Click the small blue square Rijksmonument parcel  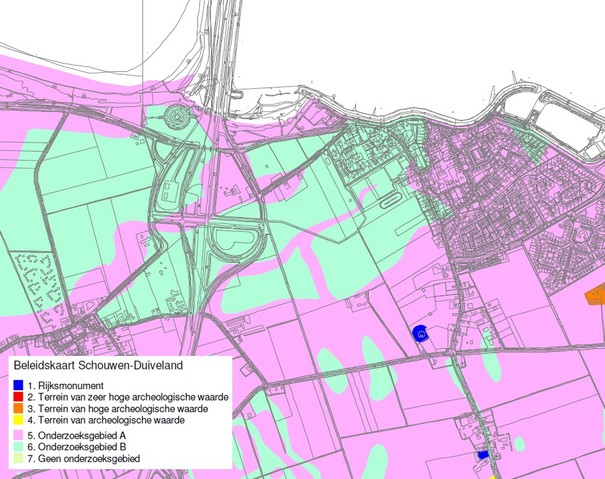click(x=483, y=455)
